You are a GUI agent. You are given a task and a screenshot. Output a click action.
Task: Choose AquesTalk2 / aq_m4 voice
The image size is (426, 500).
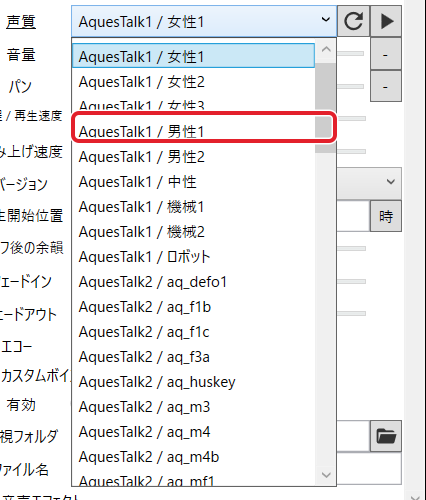tap(193, 432)
